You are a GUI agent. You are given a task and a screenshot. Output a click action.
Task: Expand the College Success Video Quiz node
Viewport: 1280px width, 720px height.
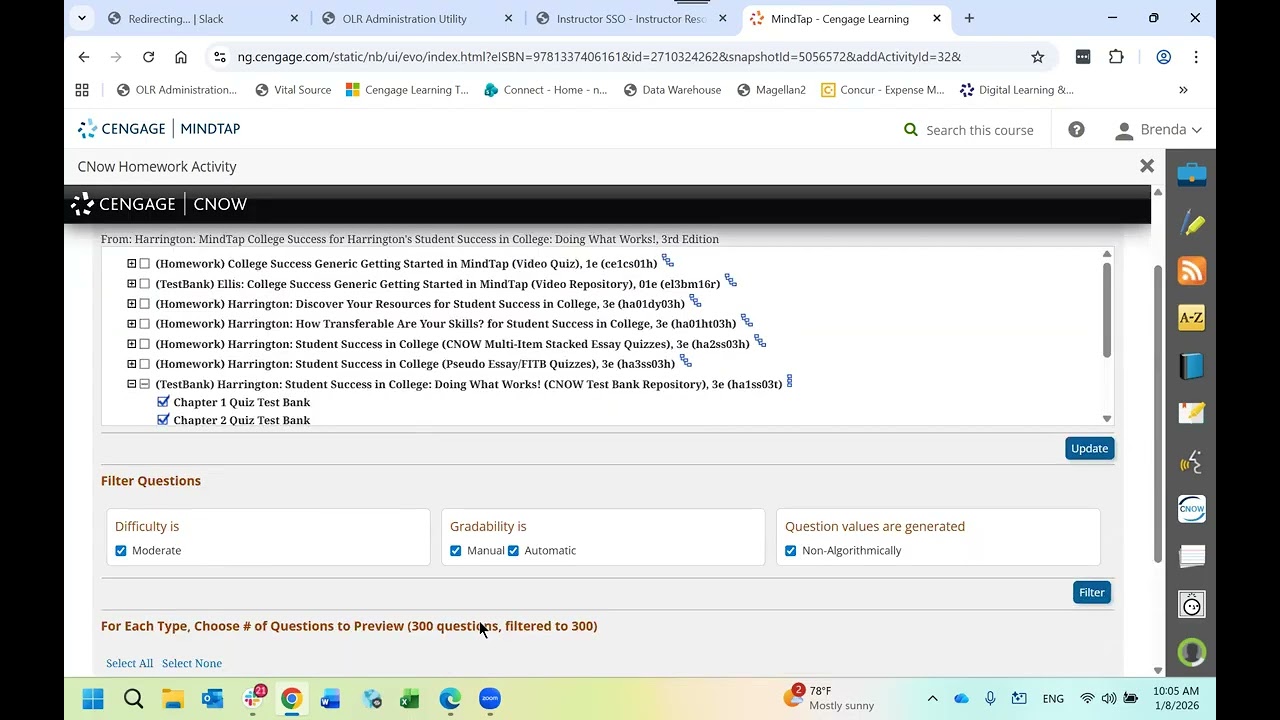pyautogui.click(x=131, y=264)
